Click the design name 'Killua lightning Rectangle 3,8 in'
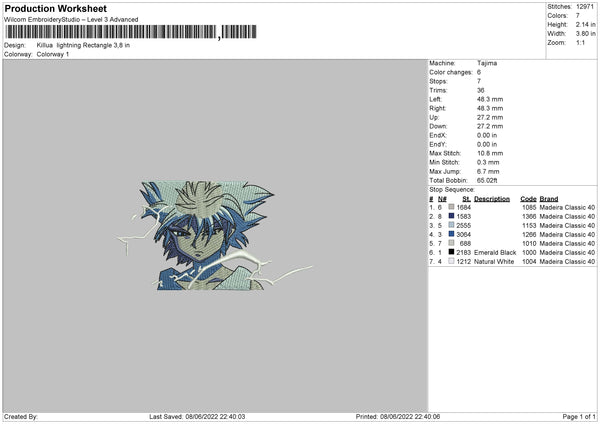Viewport: 600px width, 424px height. [x=83, y=45]
